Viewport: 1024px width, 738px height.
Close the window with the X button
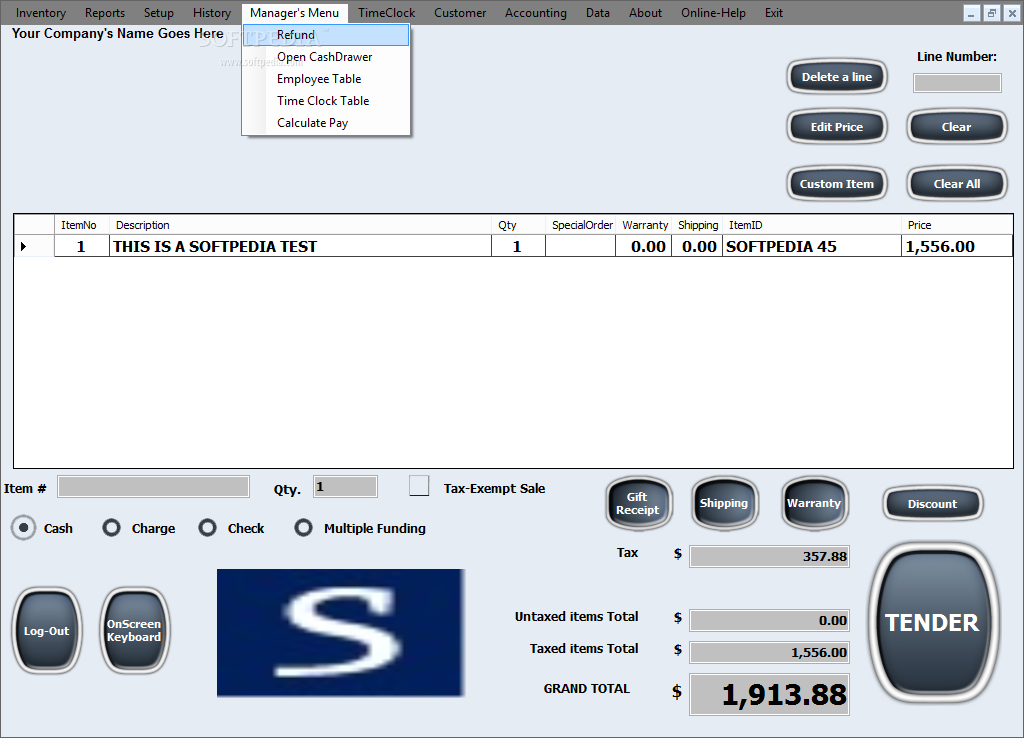1012,13
